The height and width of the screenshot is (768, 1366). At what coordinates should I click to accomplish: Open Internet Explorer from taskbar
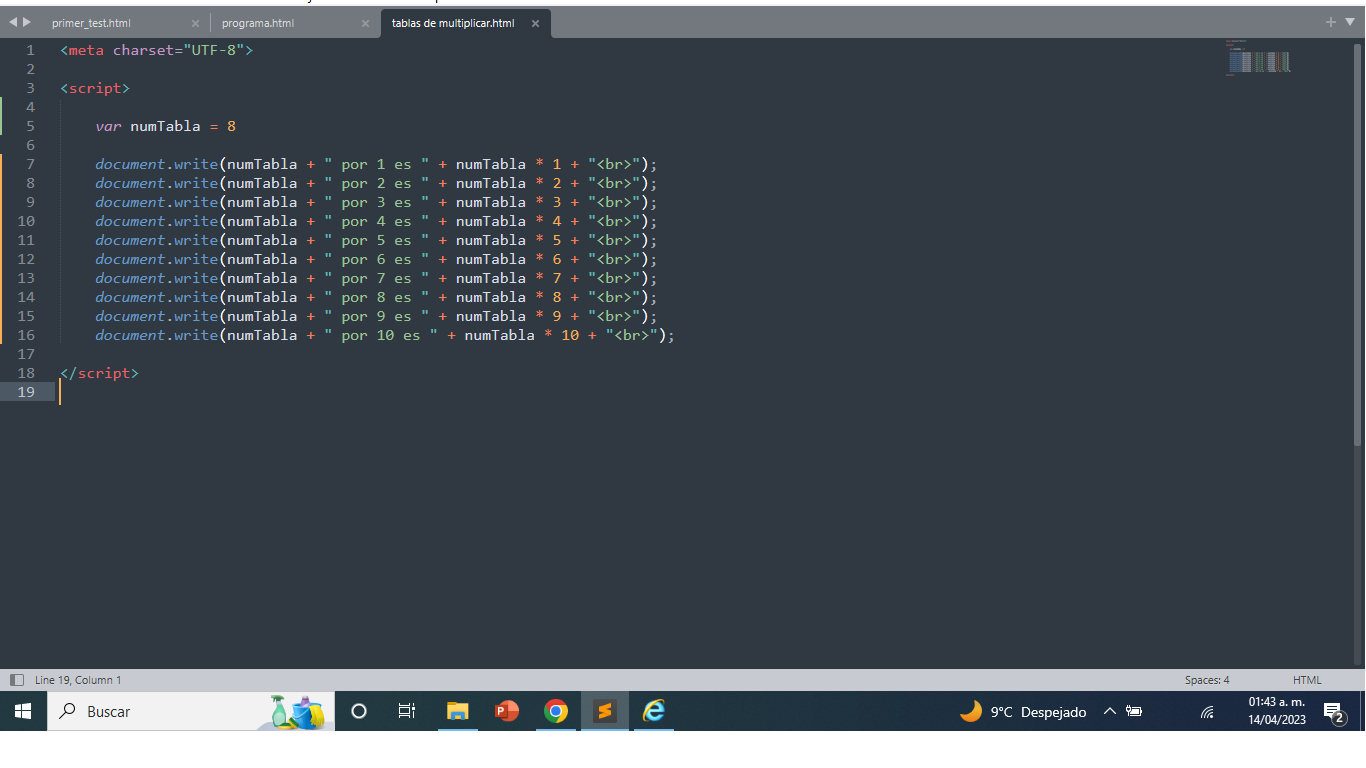click(x=654, y=711)
